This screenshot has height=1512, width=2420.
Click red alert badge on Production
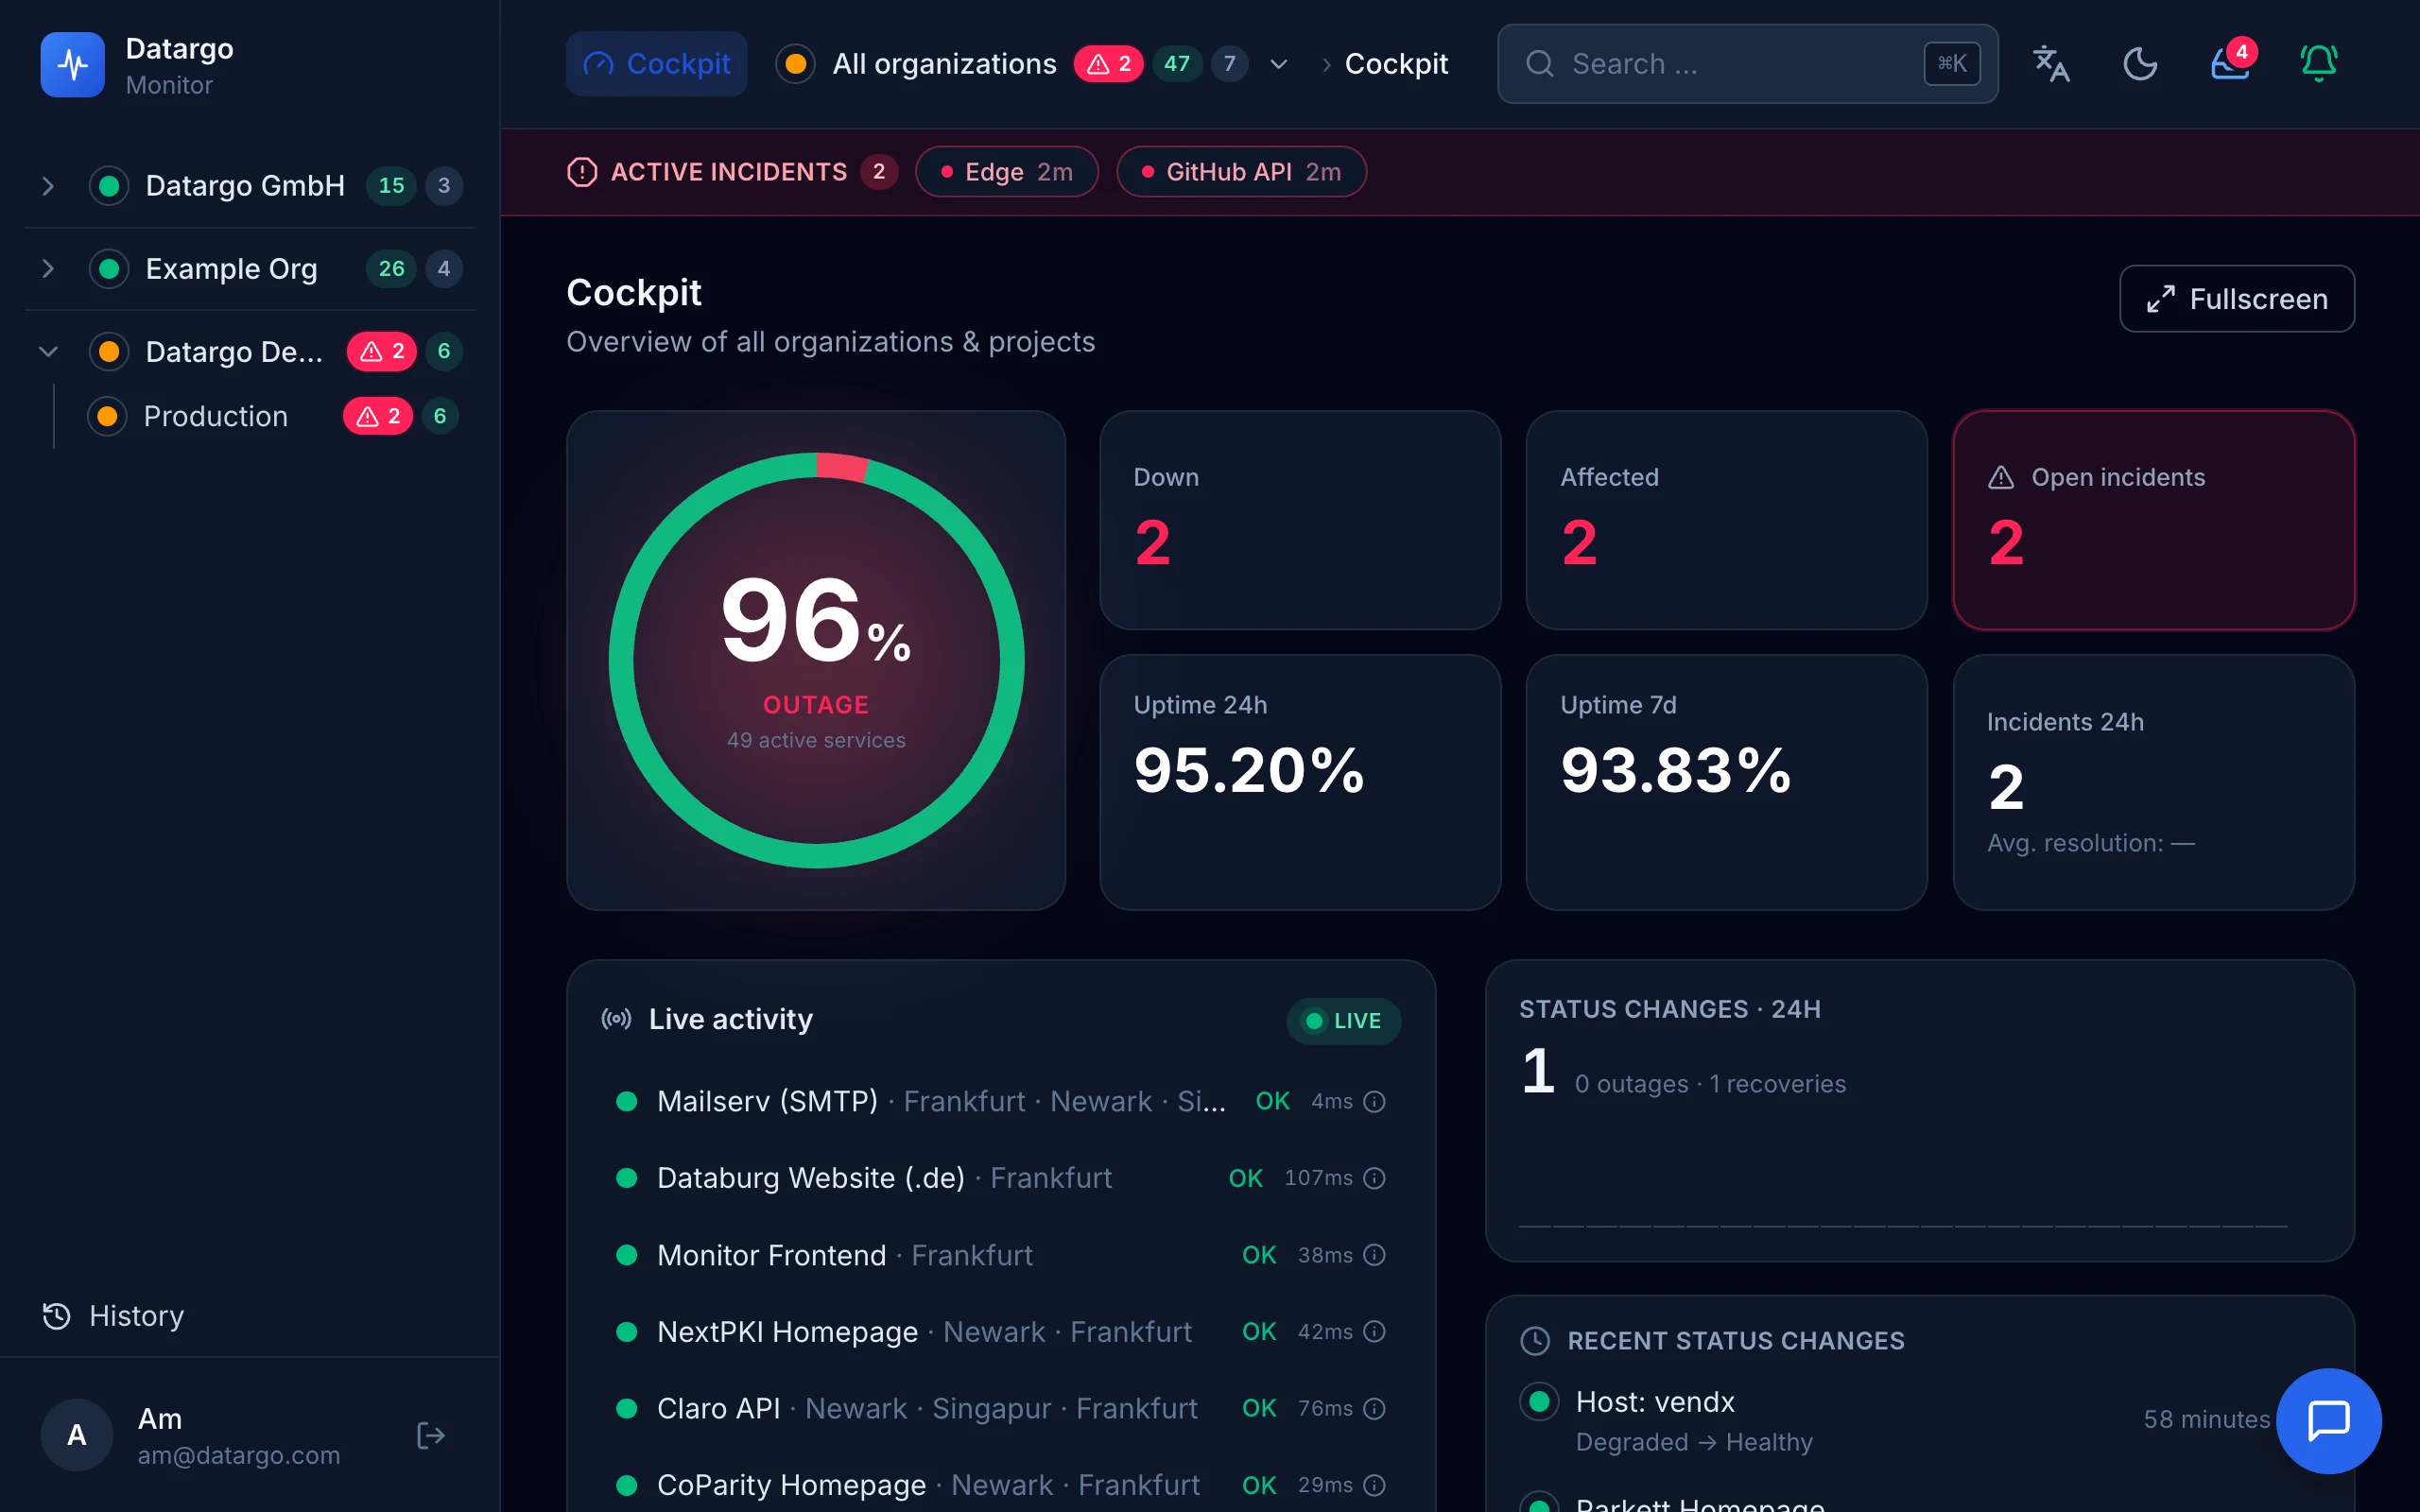pos(378,416)
